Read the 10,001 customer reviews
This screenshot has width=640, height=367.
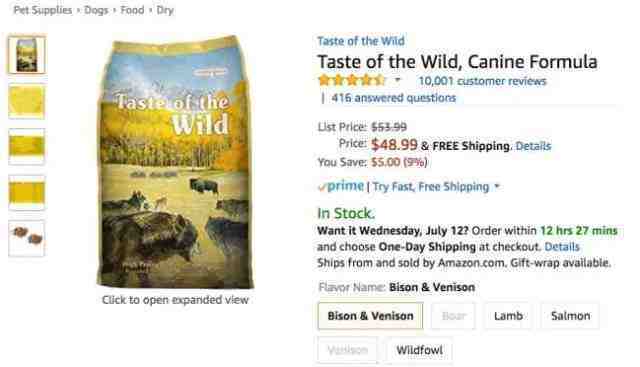(x=482, y=81)
